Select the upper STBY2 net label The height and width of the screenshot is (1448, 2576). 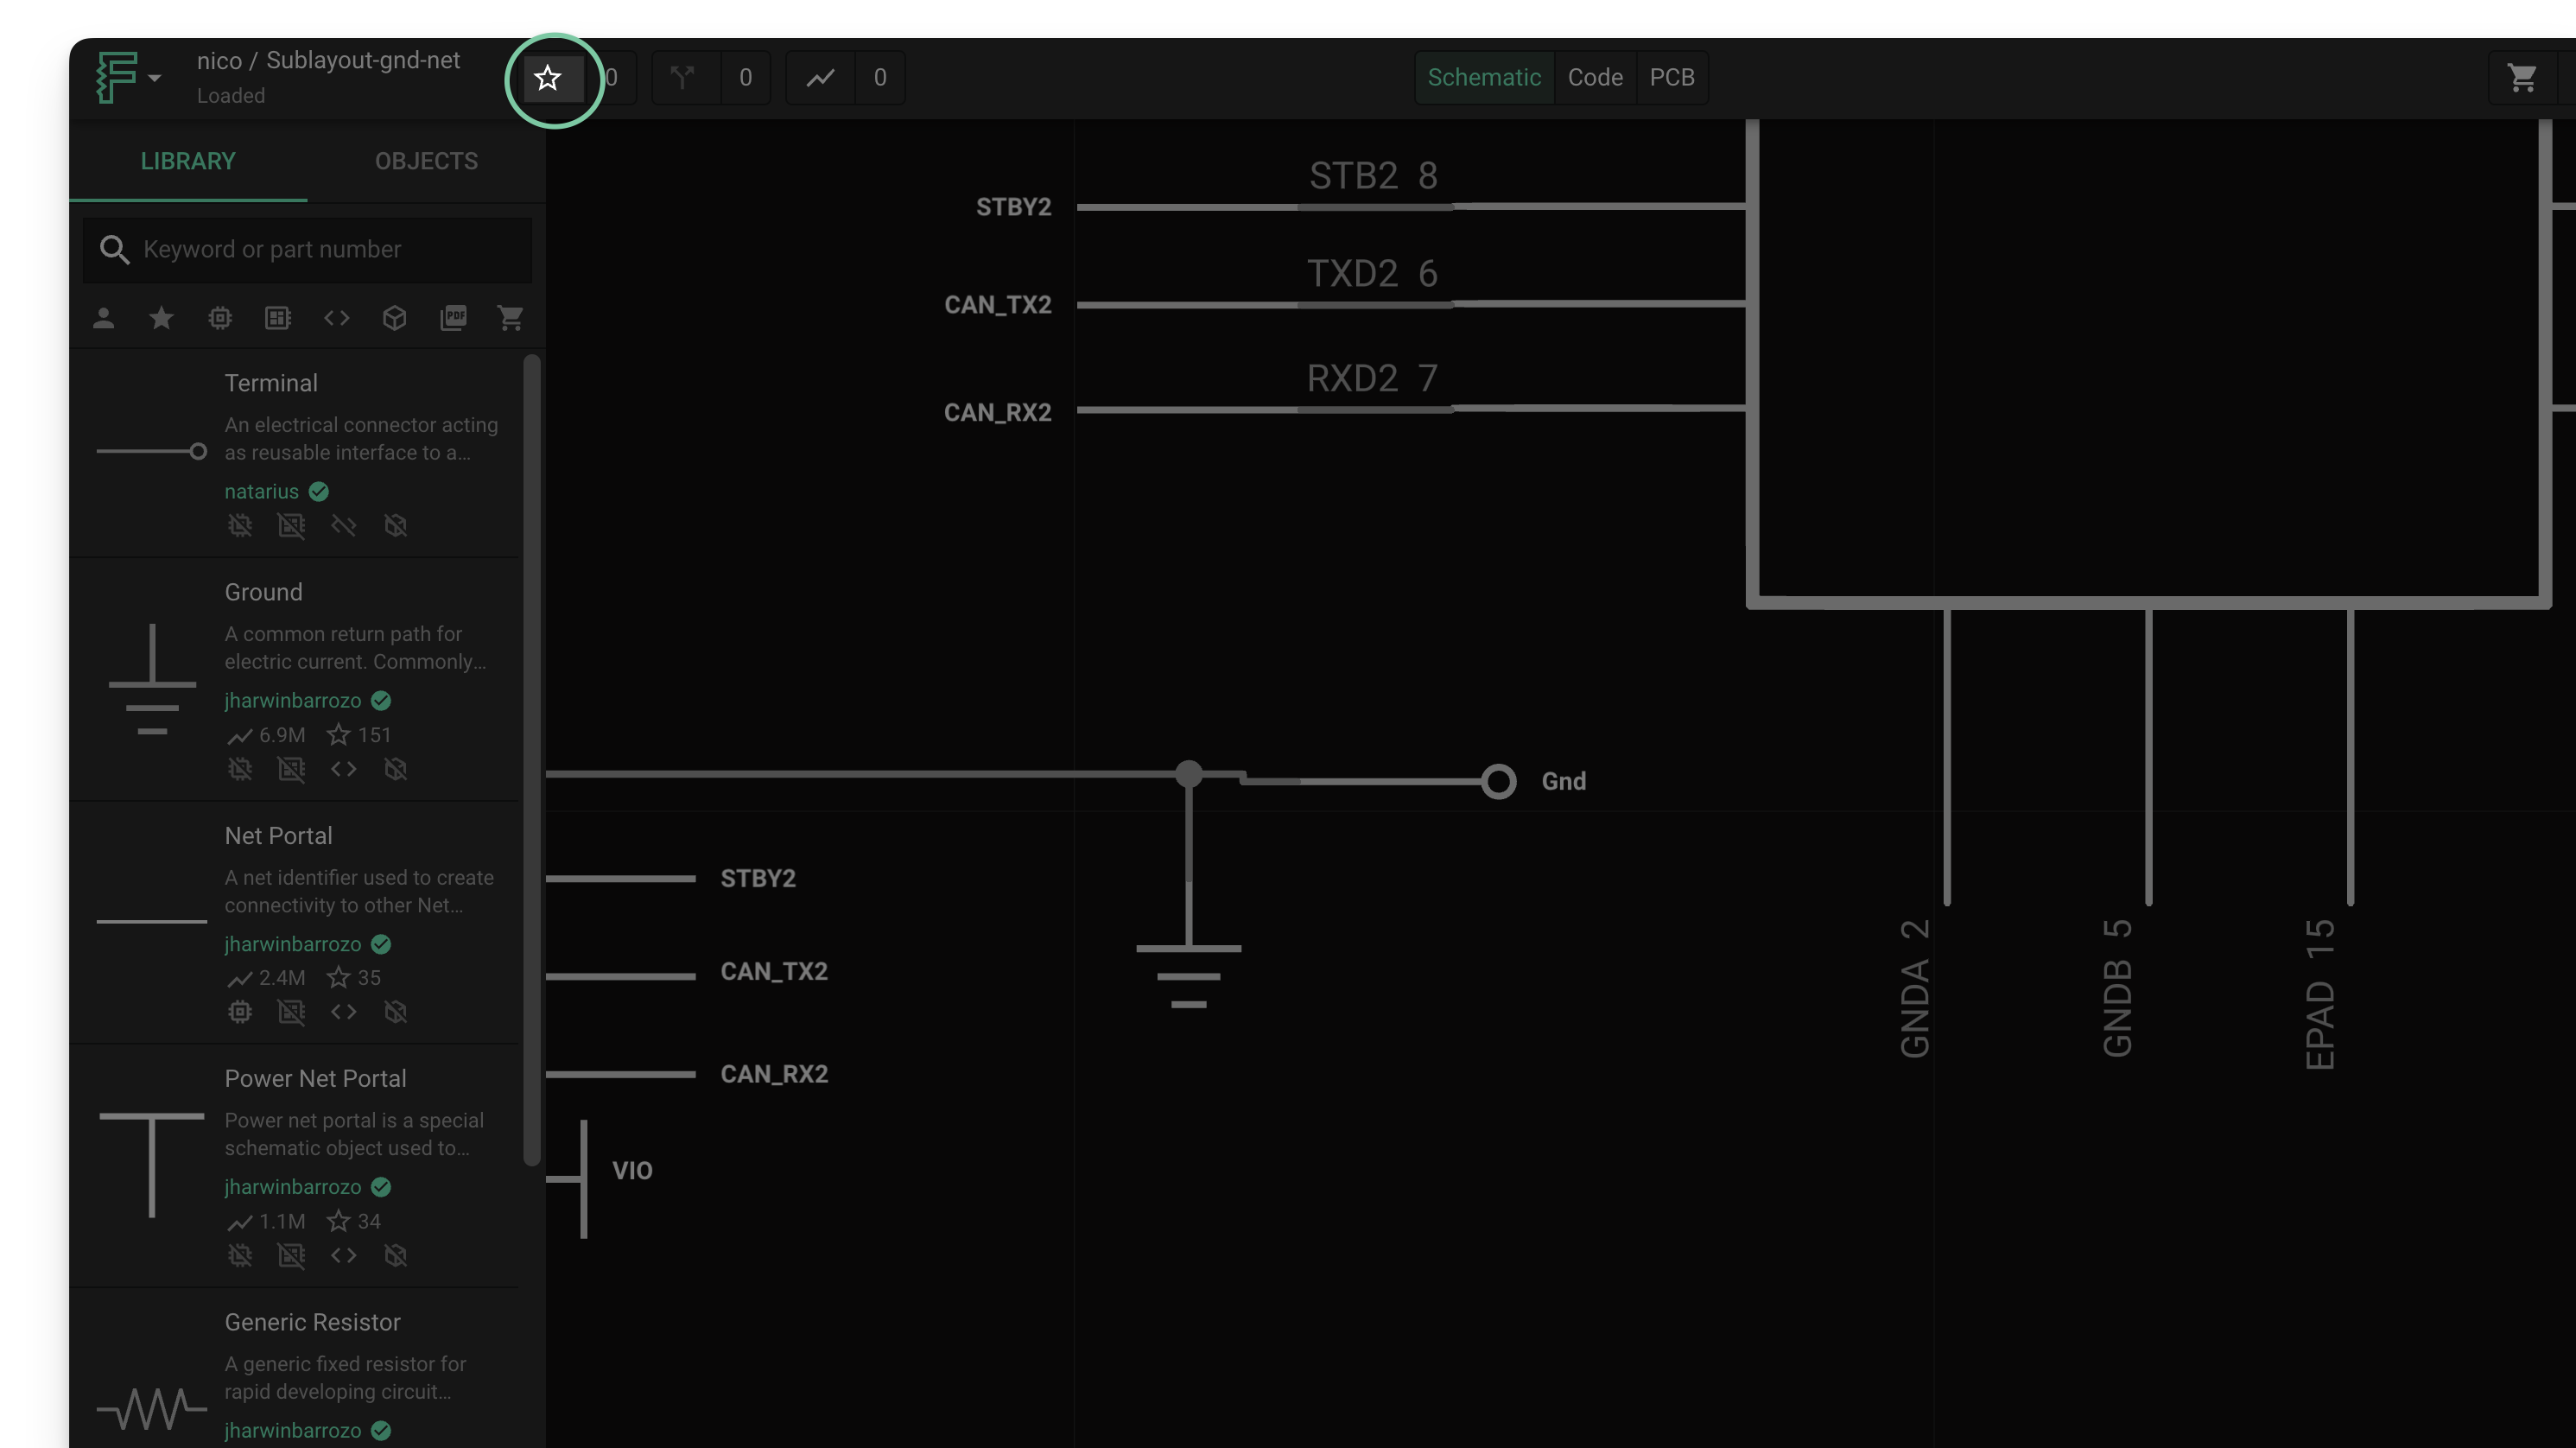tap(1013, 207)
